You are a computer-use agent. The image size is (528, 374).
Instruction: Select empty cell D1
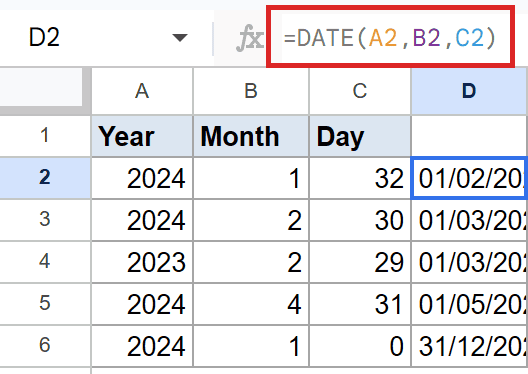[469, 136]
